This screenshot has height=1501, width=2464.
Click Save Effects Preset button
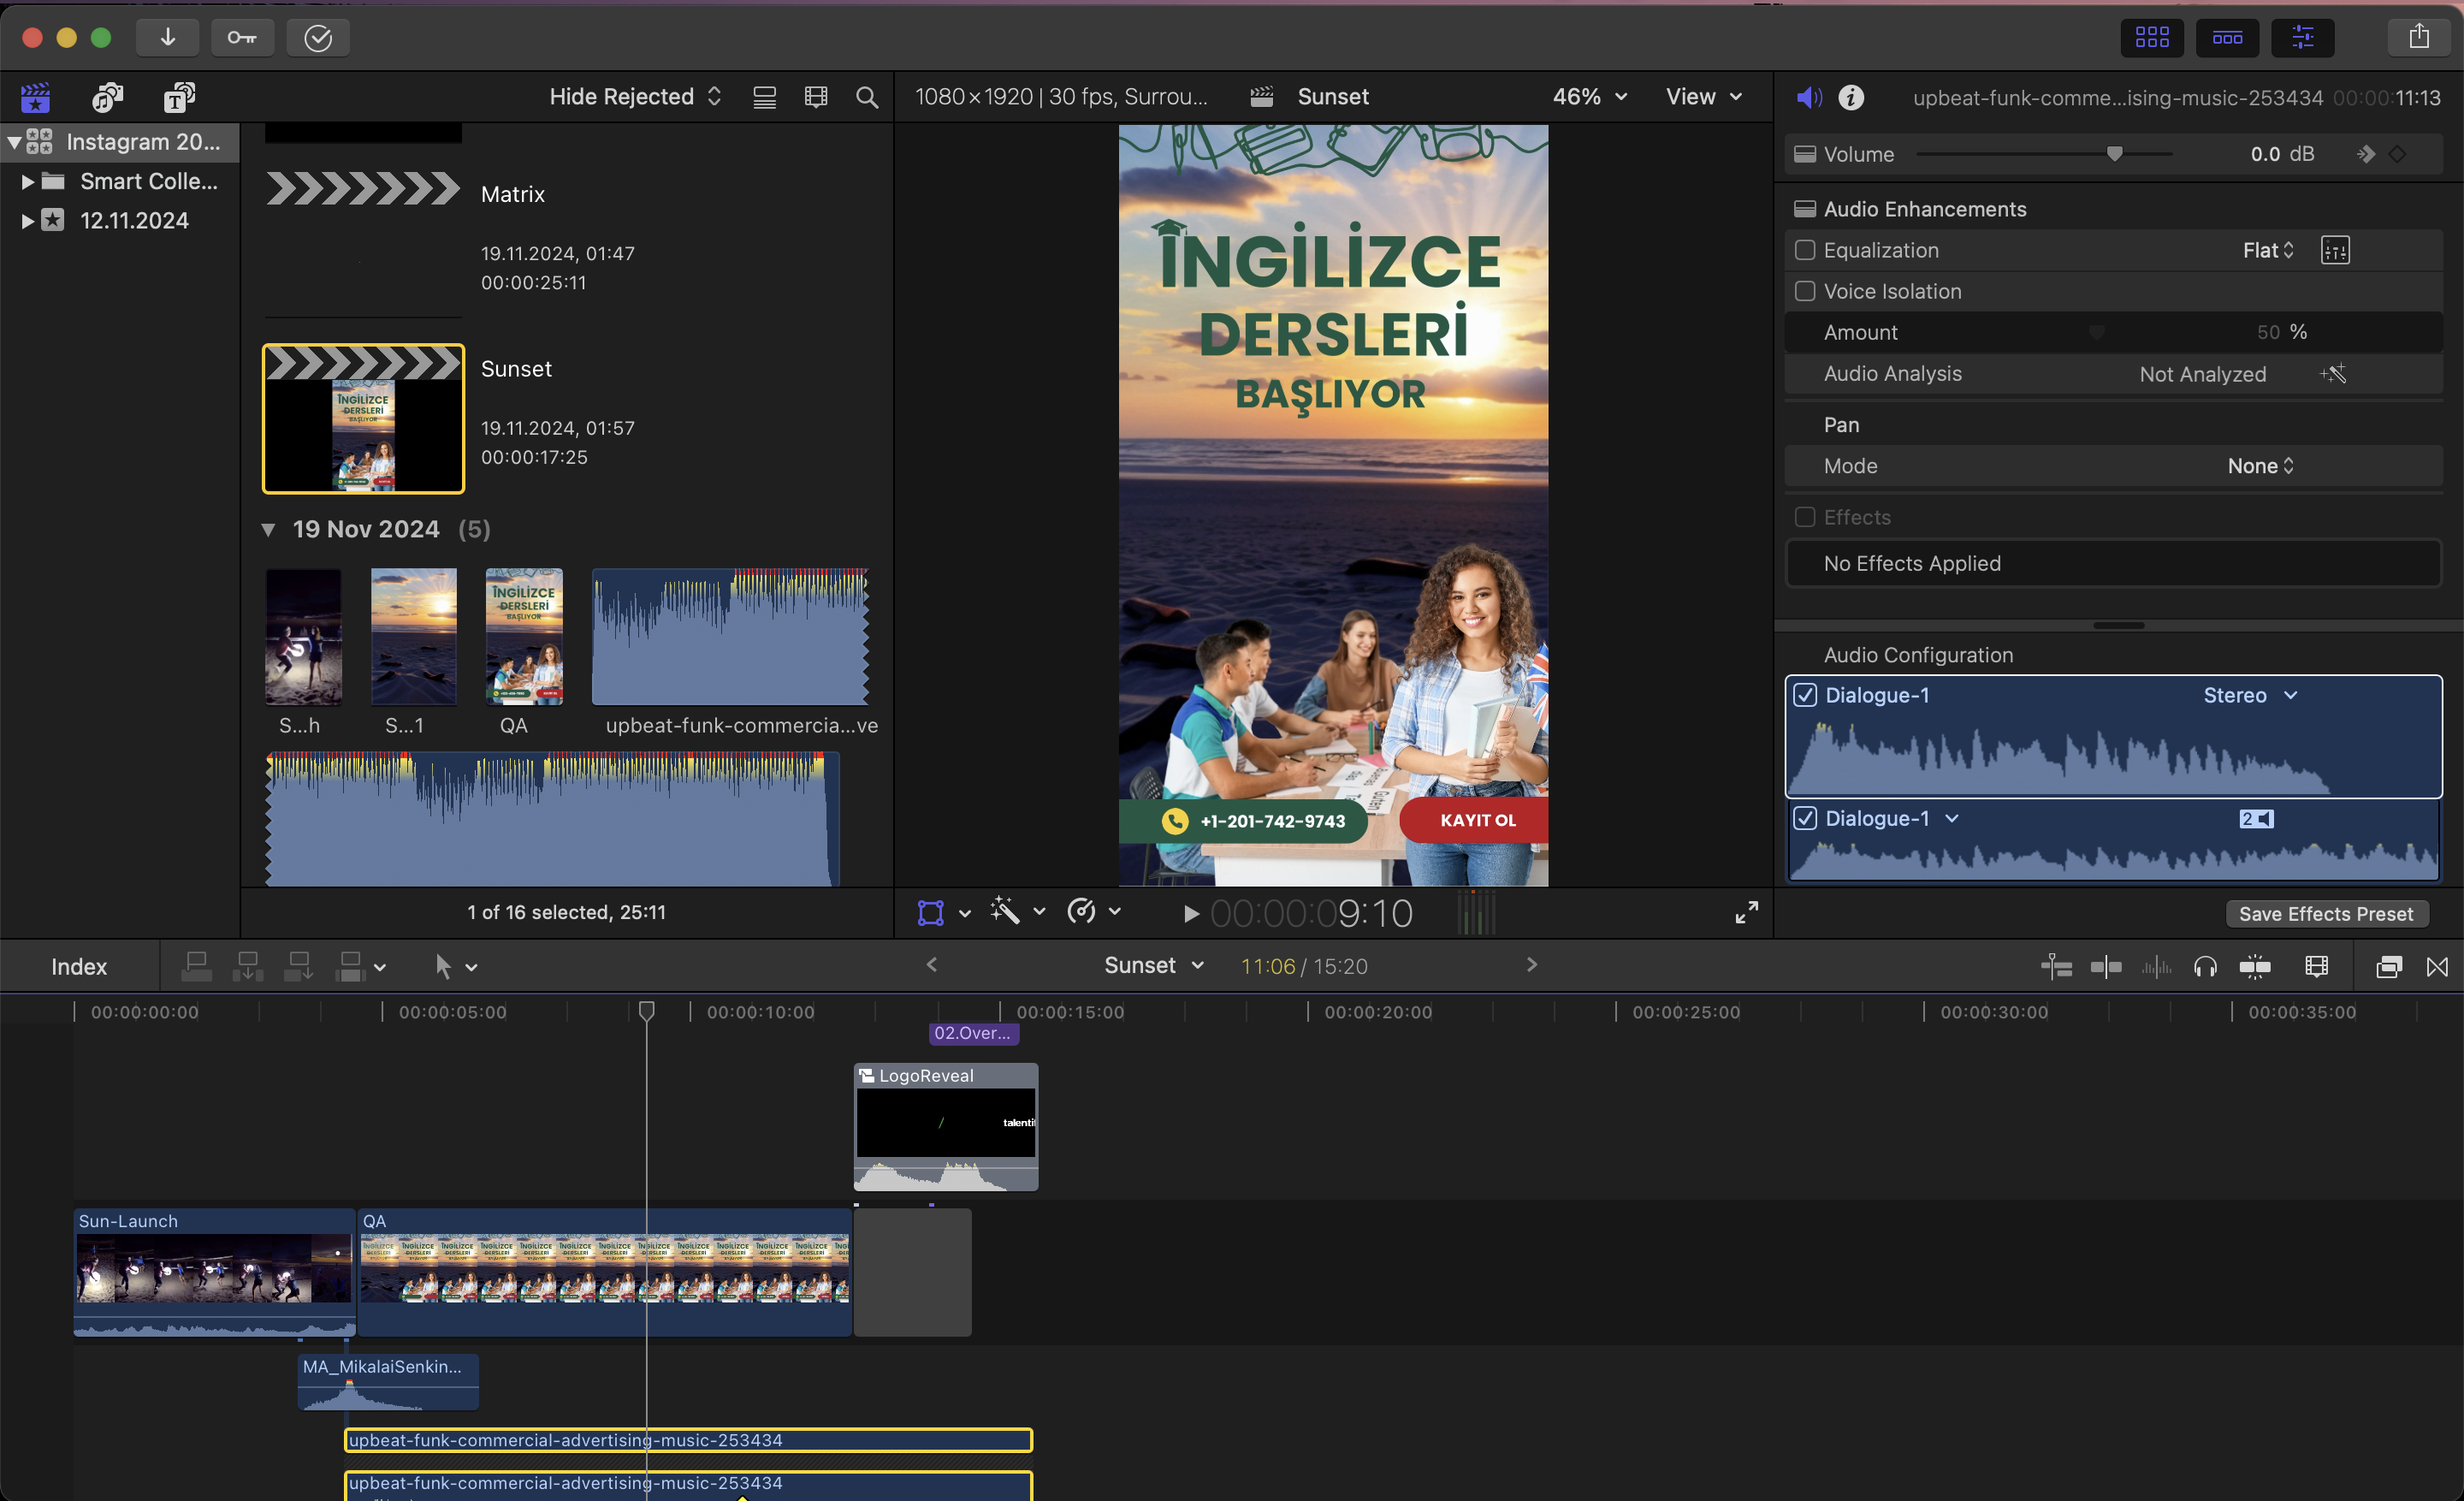pos(2327,911)
